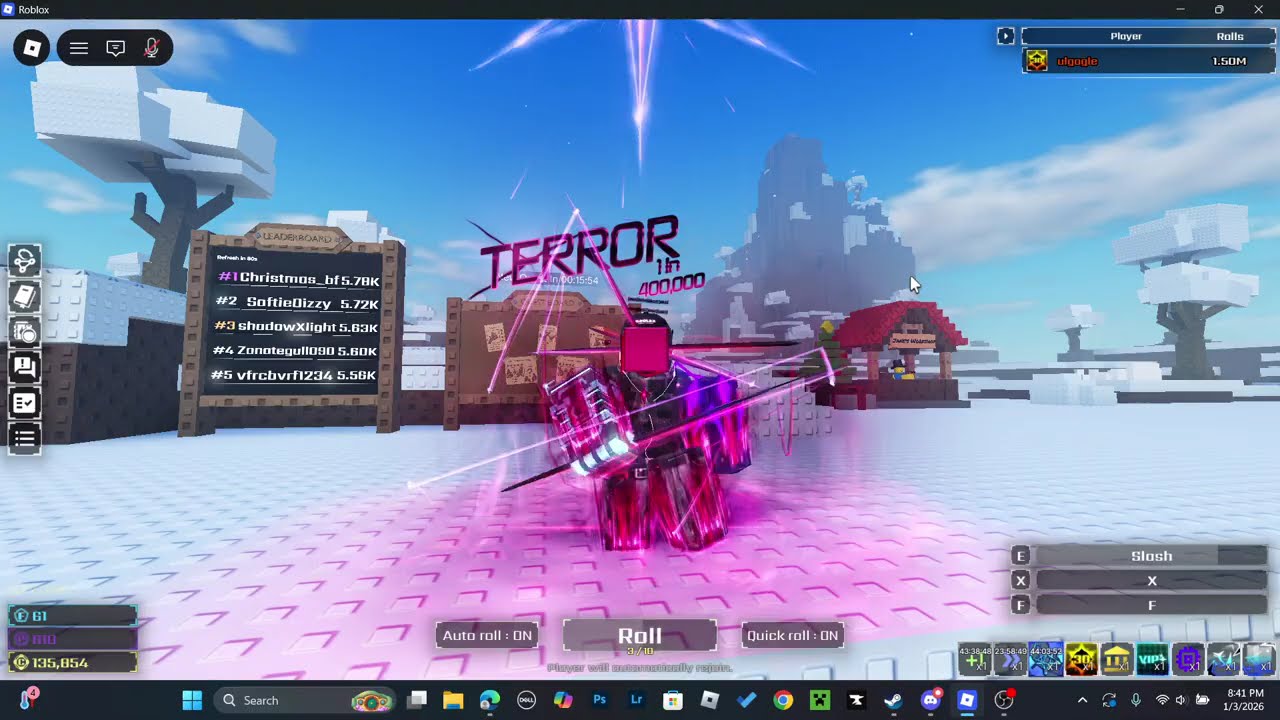Open Google Chrome from the taskbar
The width and height of the screenshot is (1280, 720).
coord(783,700)
